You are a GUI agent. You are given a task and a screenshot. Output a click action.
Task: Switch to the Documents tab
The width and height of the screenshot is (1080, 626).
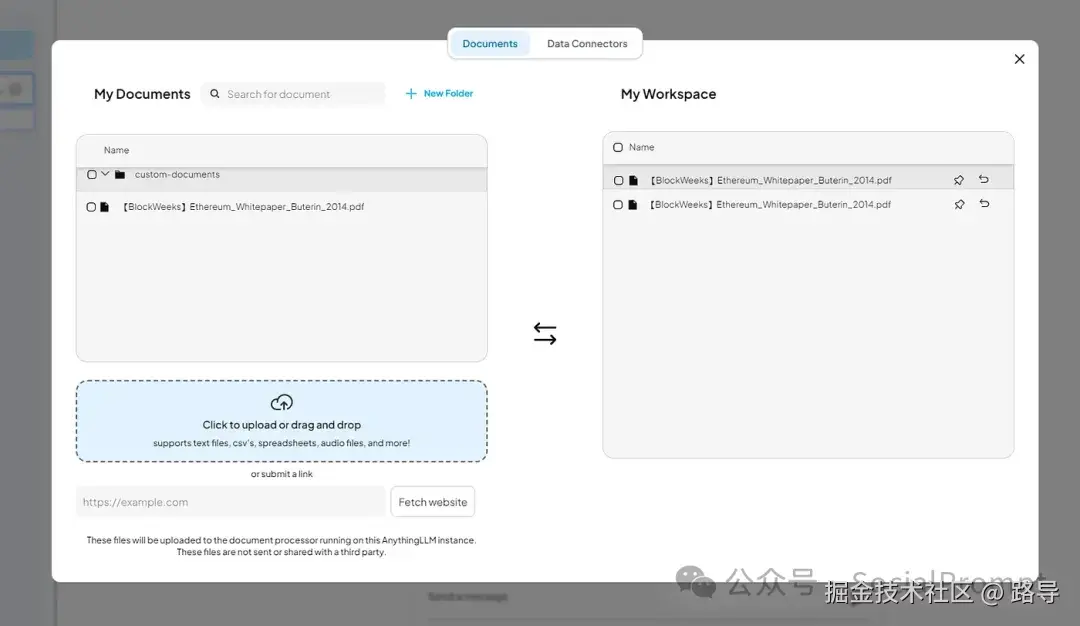(x=490, y=43)
